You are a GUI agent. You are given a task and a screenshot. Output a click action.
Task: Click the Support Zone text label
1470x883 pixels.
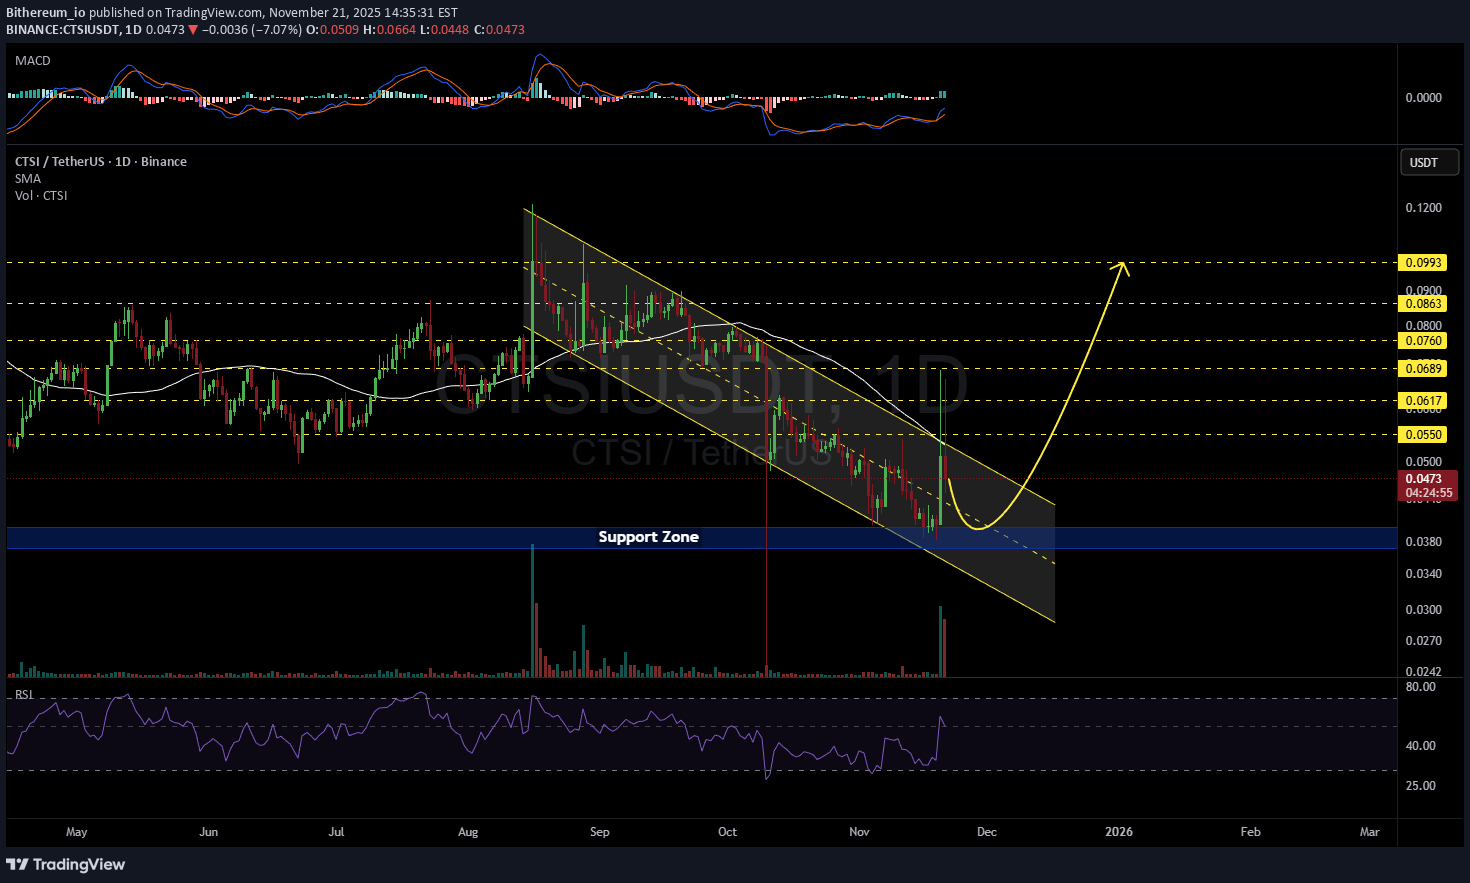pos(648,537)
